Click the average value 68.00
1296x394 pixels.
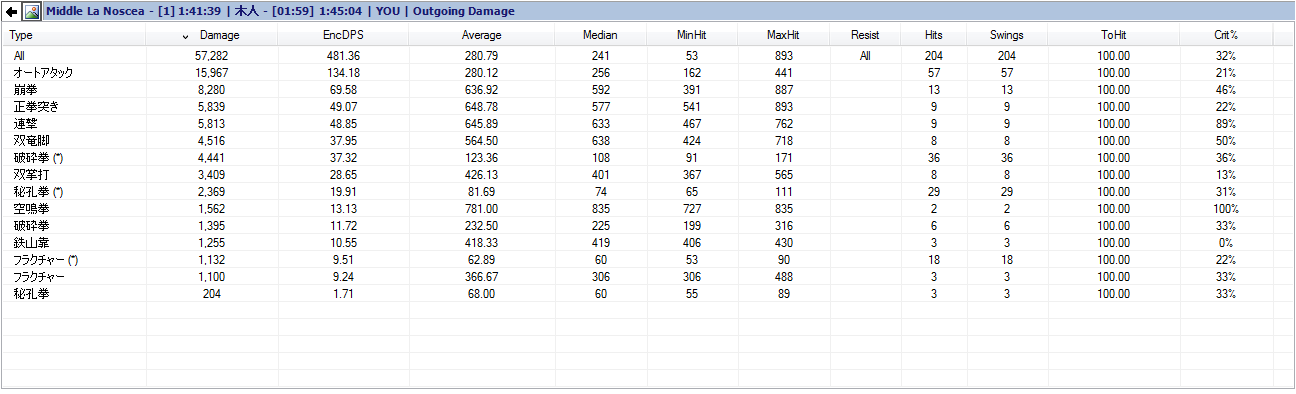[x=481, y=294]
